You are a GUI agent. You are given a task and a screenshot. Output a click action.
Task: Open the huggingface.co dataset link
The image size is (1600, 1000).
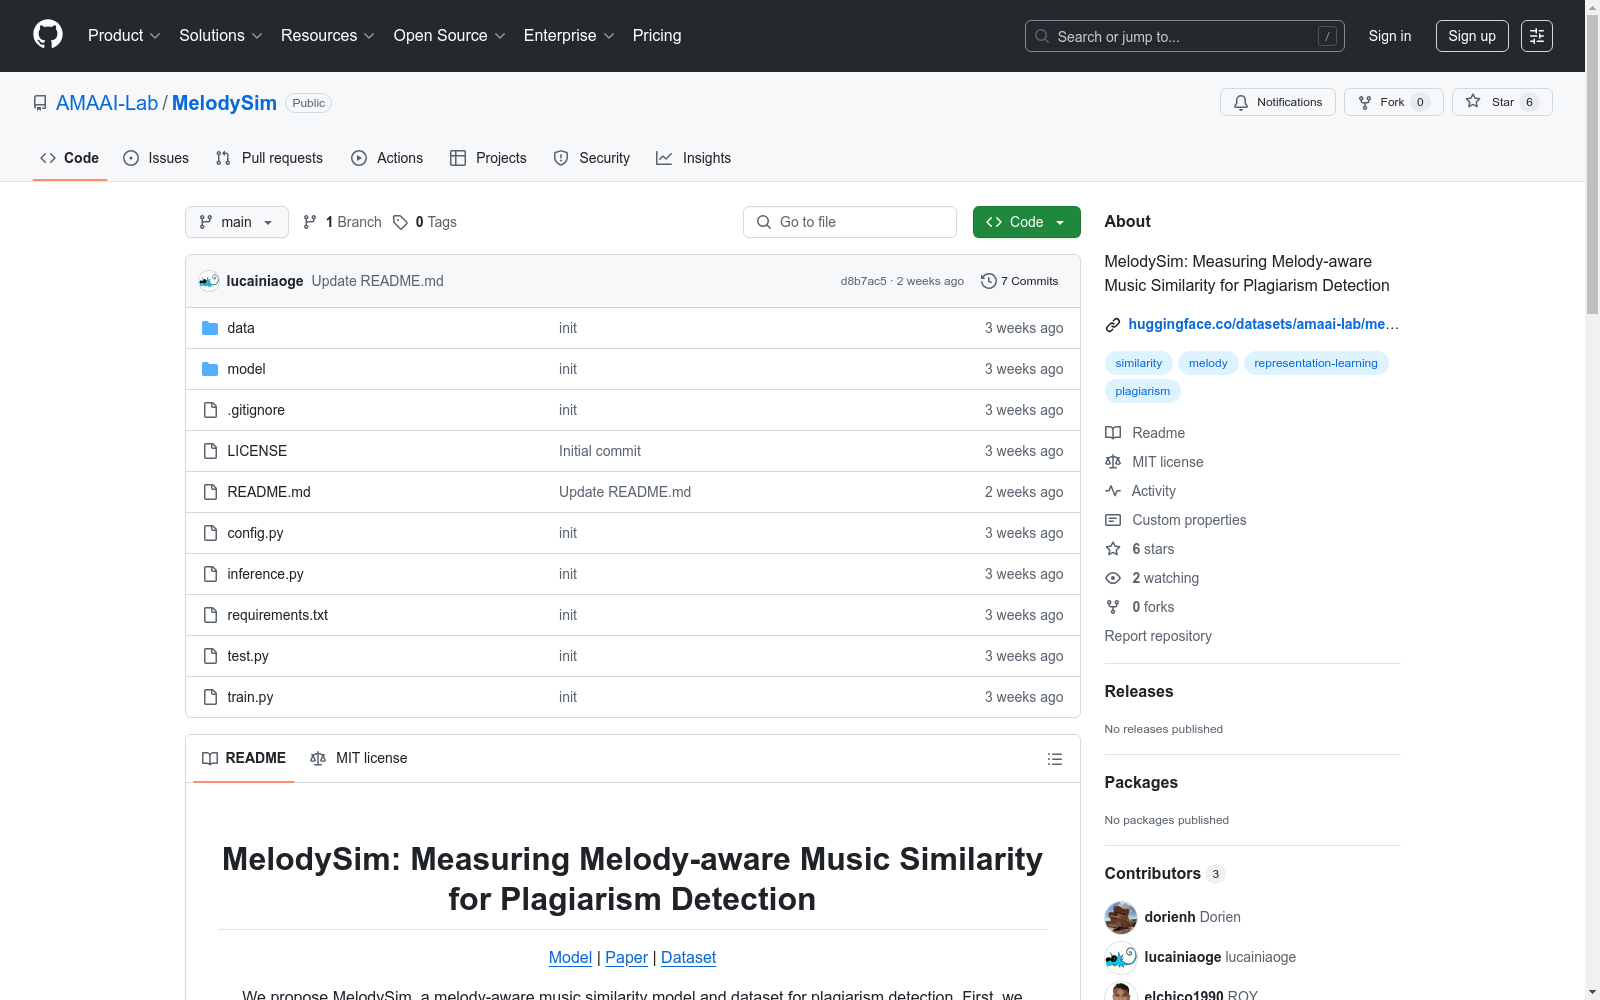(1263, 324)
